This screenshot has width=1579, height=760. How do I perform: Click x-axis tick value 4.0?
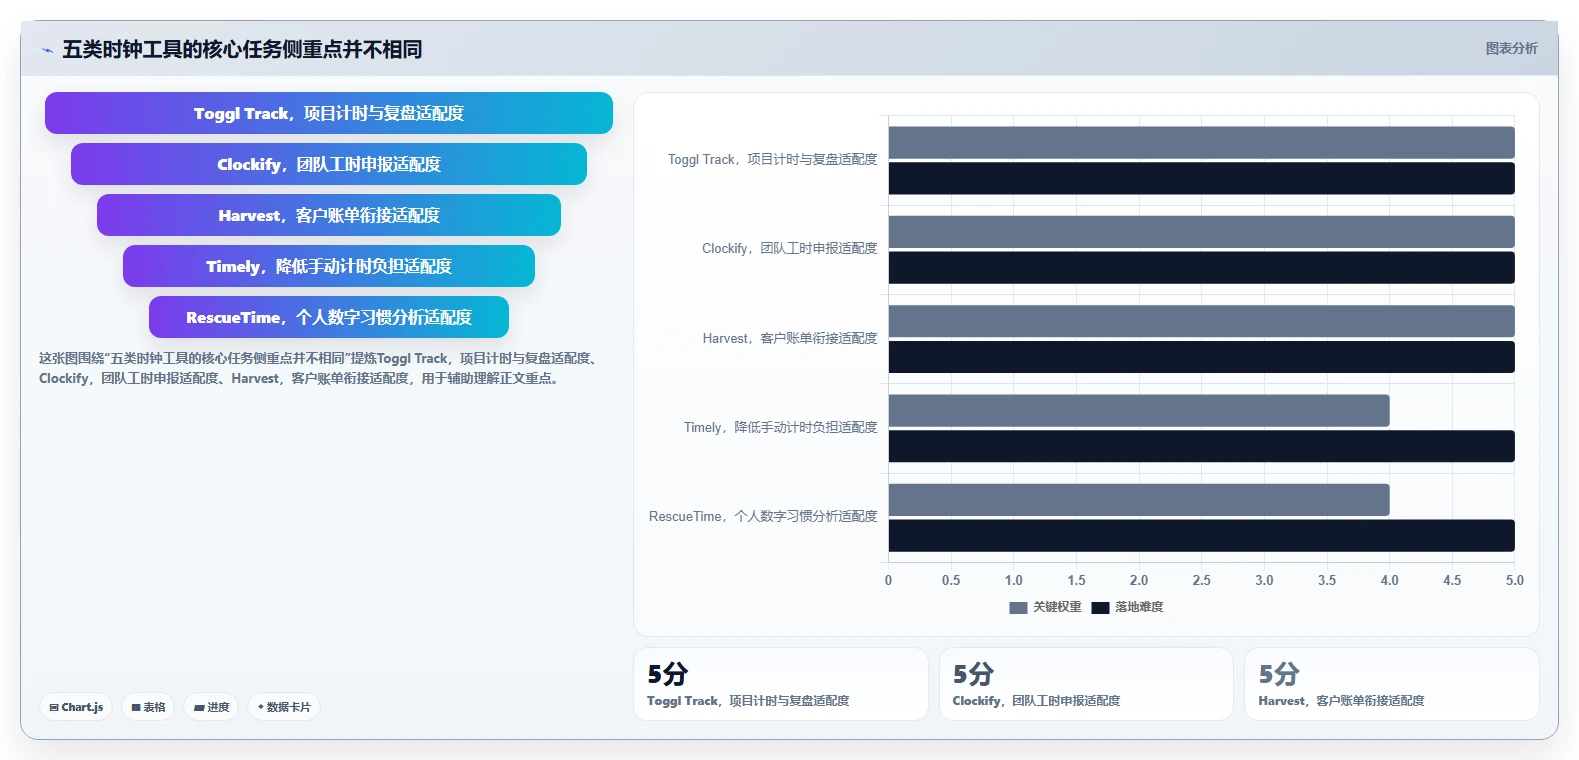point(1389,580)
